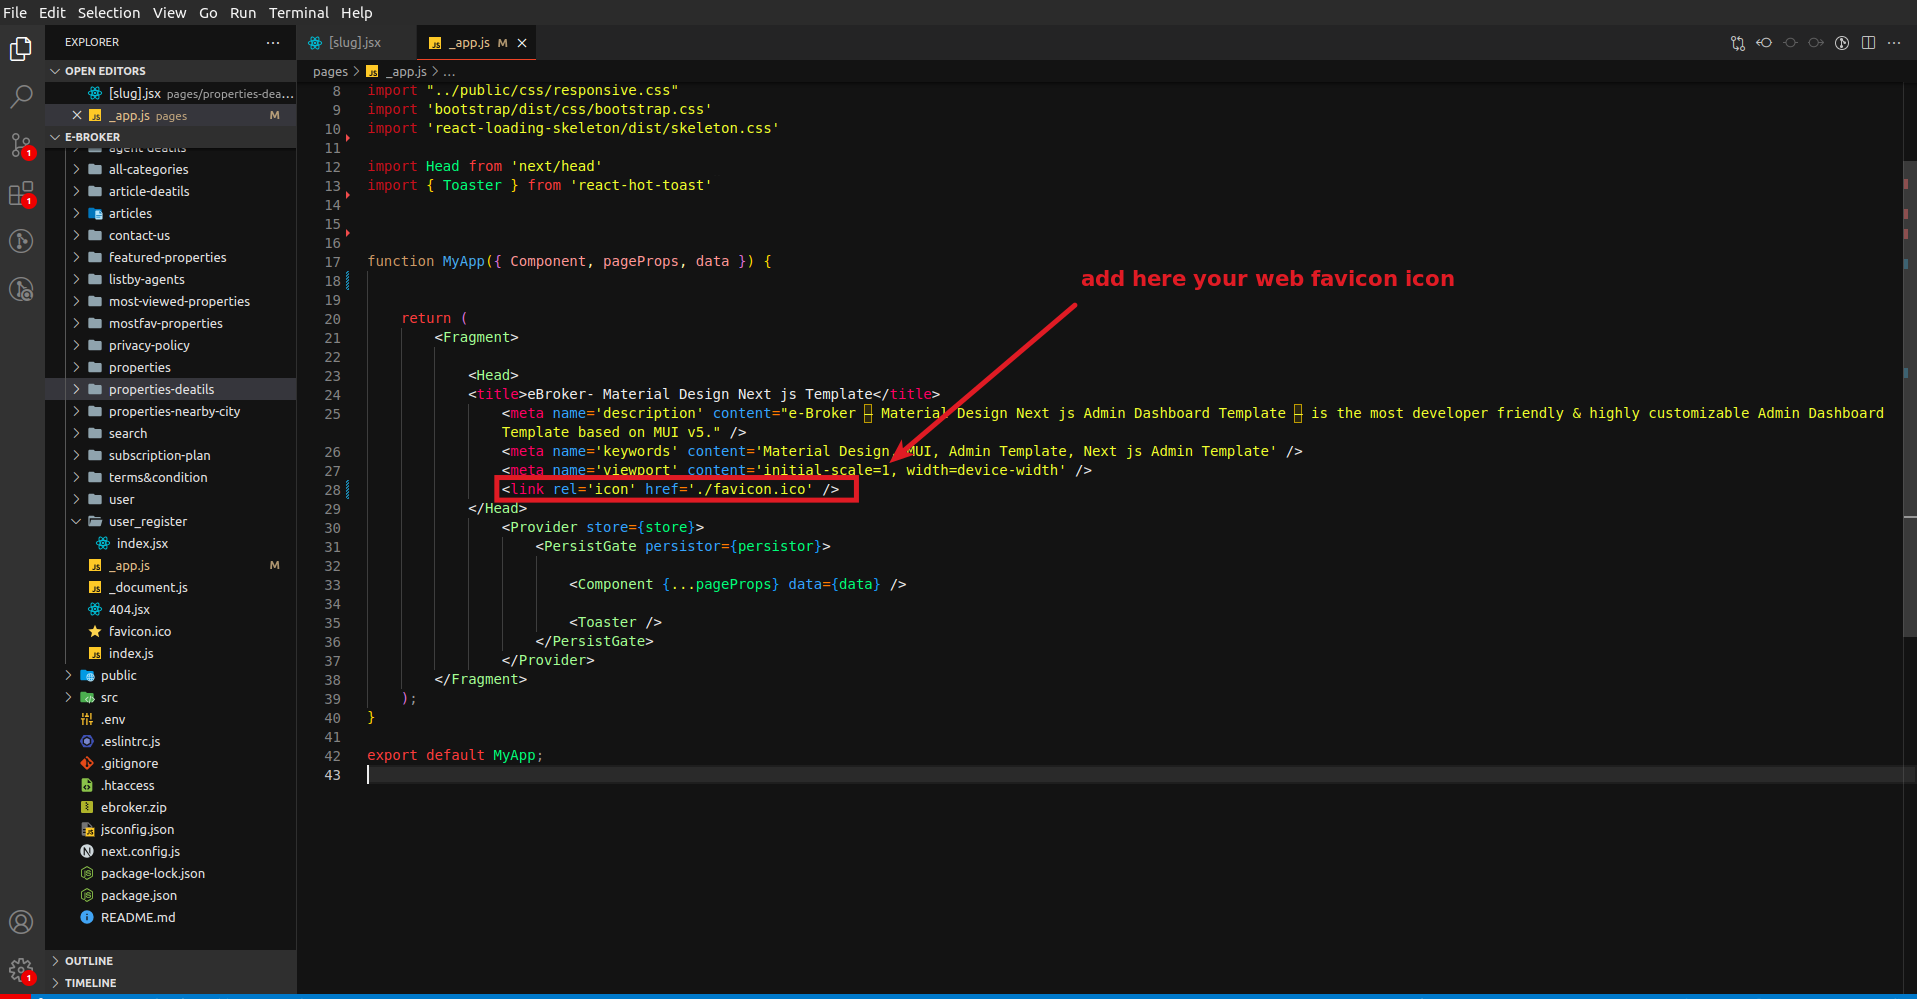Viewport: 1917px width, 999px height.
Task: Select the properties-deatils folder
Action: (170, 389)
